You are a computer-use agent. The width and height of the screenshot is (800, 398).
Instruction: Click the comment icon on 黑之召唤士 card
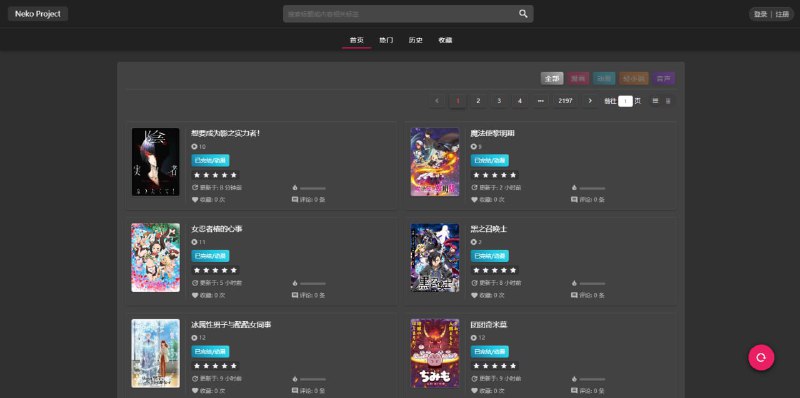(574, 295)
